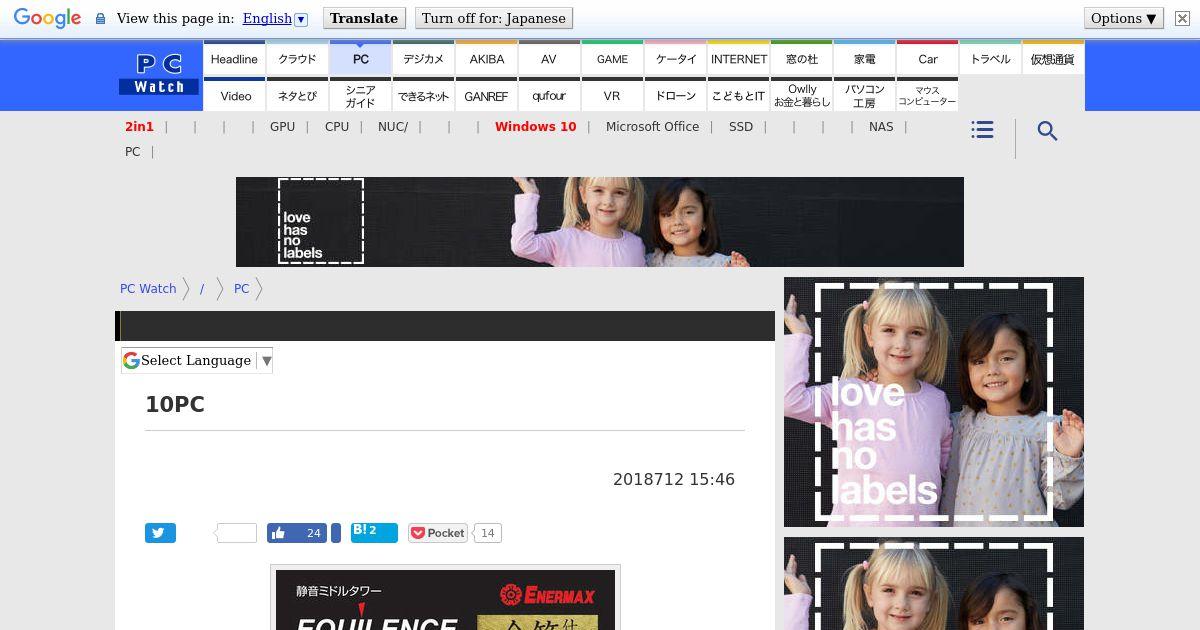1200x630 pixels.
Task: Open the シニアガイド tab
Action: [360, 95]
